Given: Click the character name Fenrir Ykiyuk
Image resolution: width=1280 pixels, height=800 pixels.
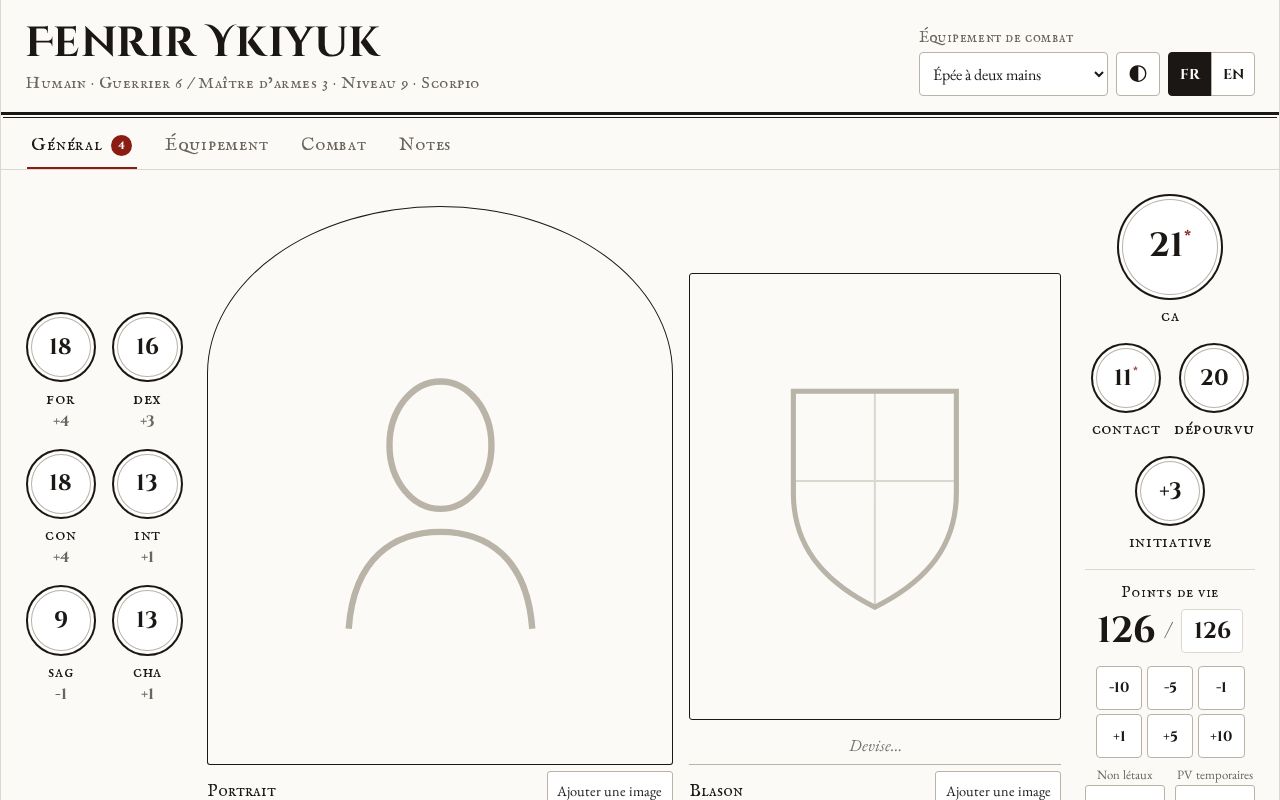Looking at the screenshot, I should [x=203, y=42].
